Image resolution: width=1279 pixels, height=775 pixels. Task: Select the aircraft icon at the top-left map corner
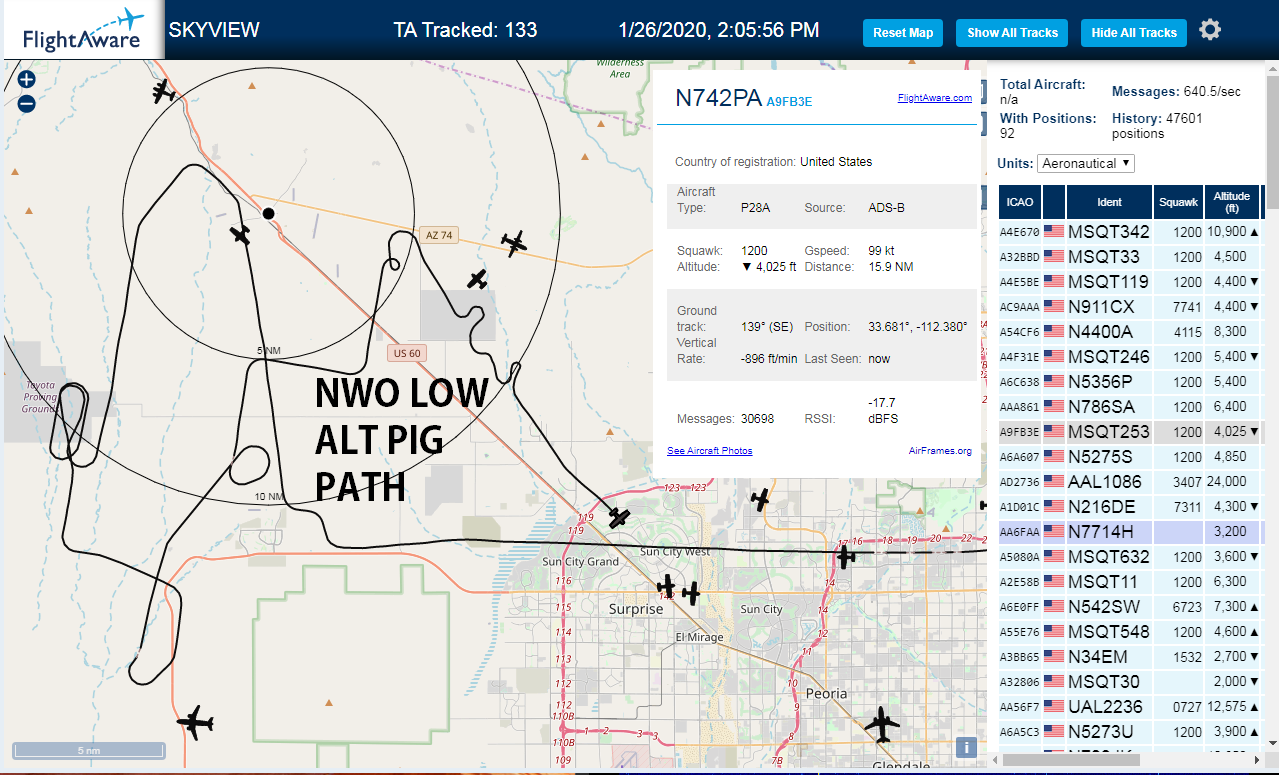coord(164,92)
